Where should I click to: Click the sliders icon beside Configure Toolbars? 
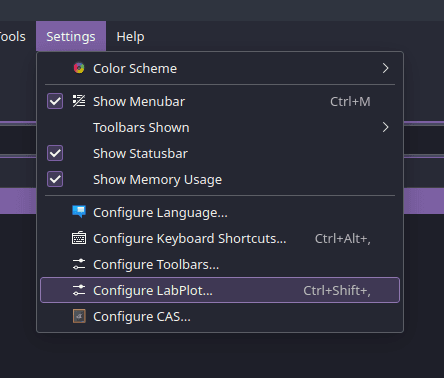coord(79,264)
